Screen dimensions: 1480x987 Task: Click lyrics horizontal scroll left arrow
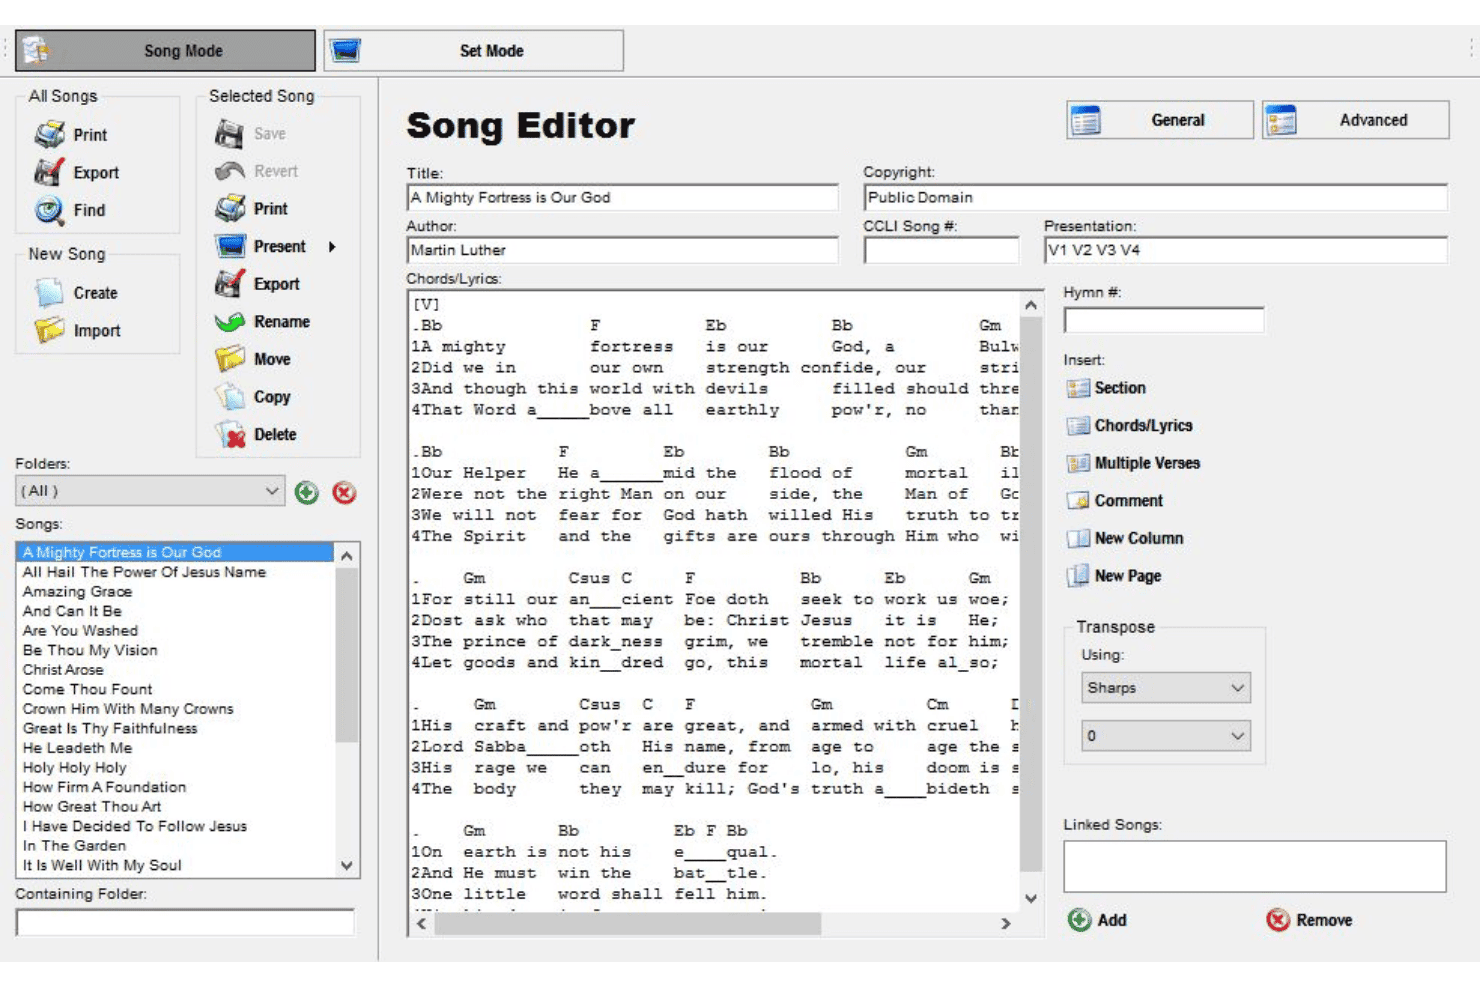[x=422, y=924]
